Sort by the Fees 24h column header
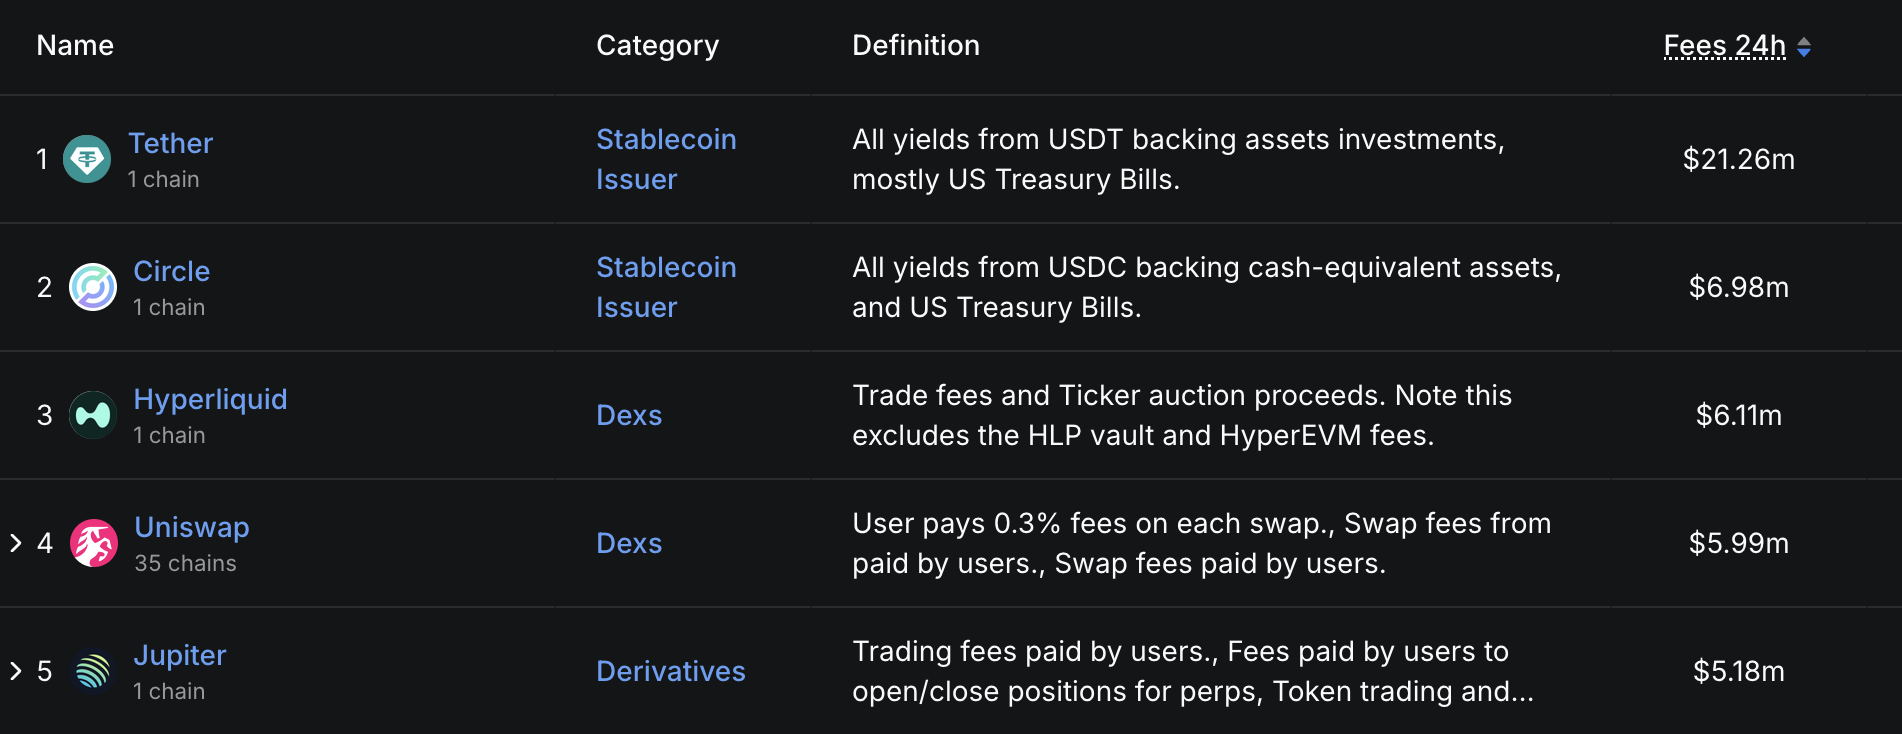 click(1725, 46)
